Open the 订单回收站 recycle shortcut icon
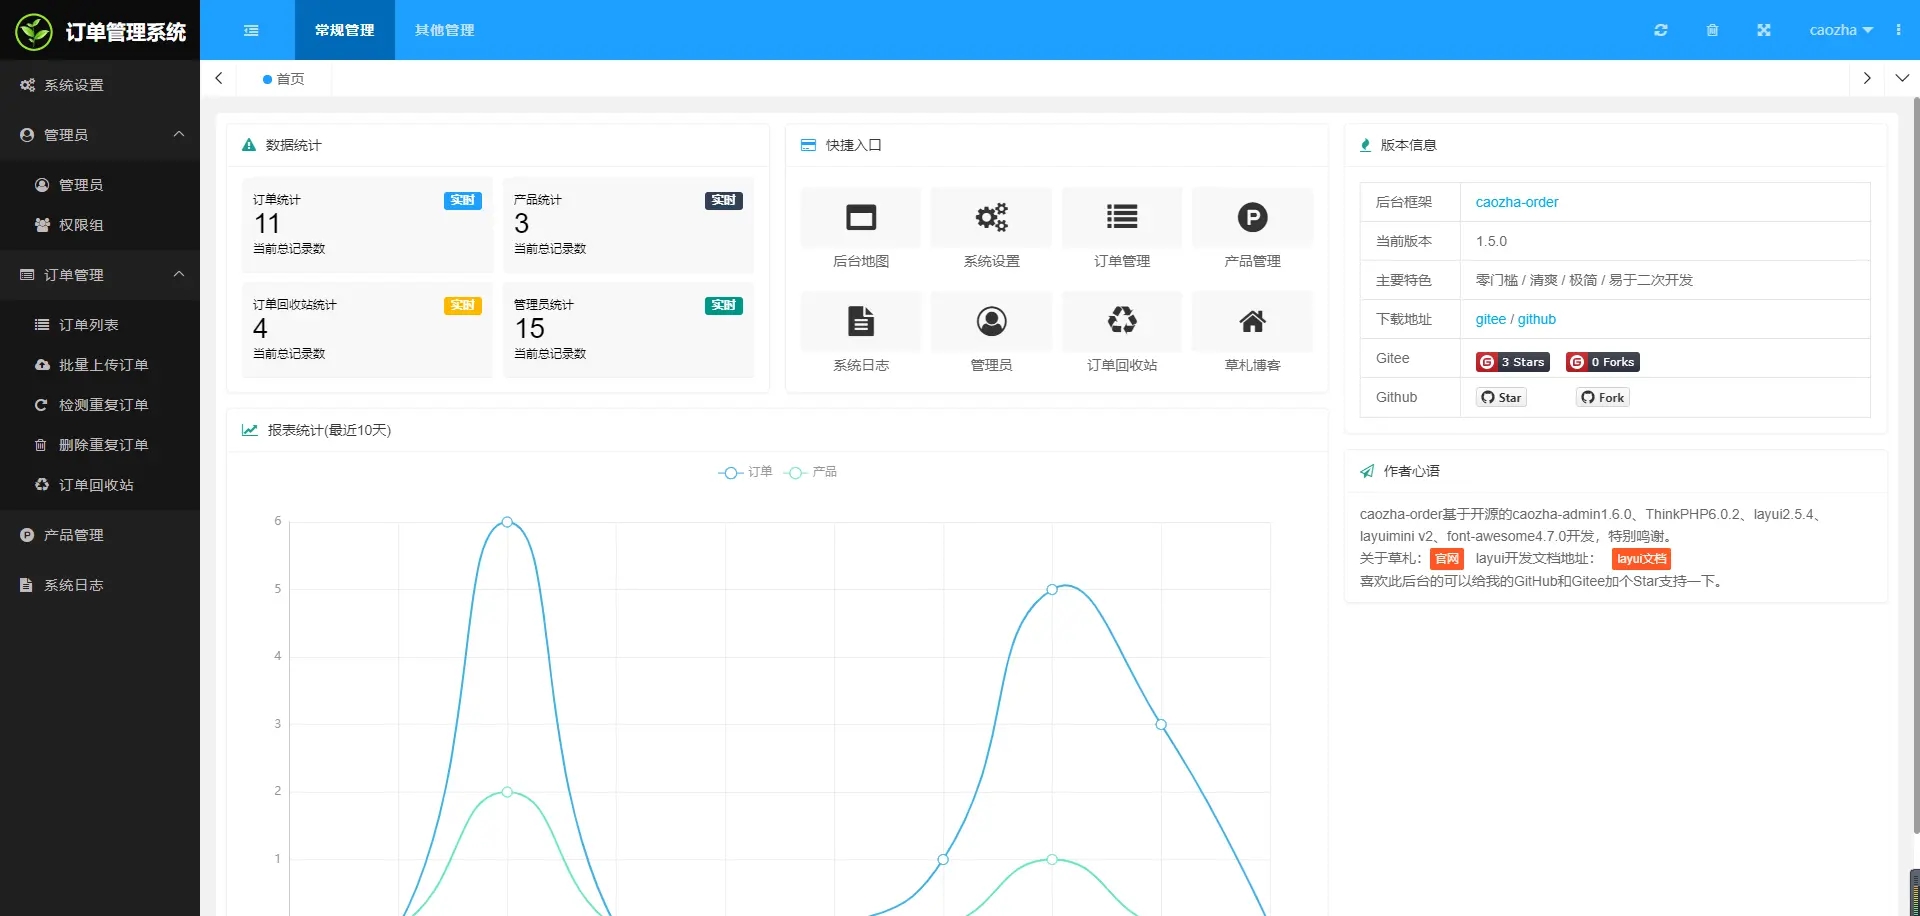 pyautogui.click(x=1121, y=322)
